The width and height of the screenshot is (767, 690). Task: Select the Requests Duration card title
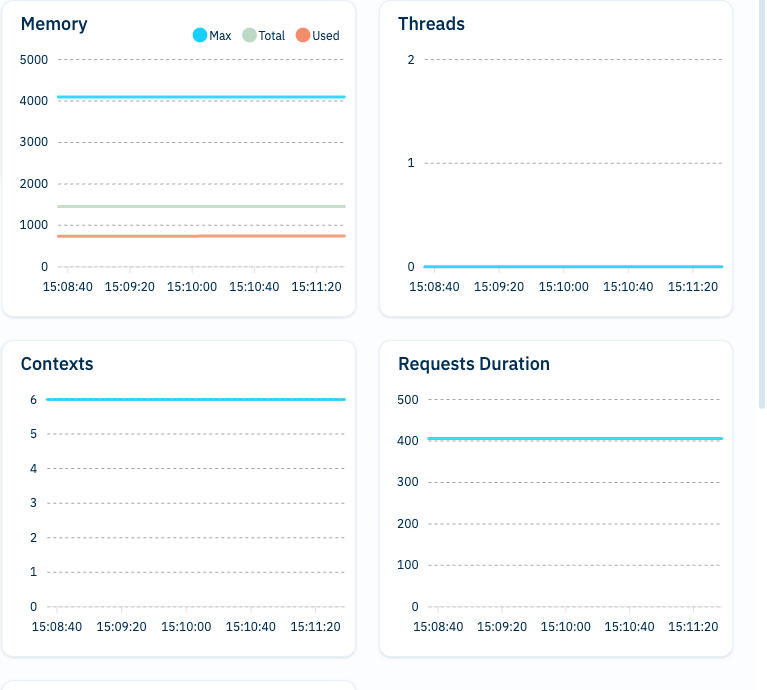point(474,364)
